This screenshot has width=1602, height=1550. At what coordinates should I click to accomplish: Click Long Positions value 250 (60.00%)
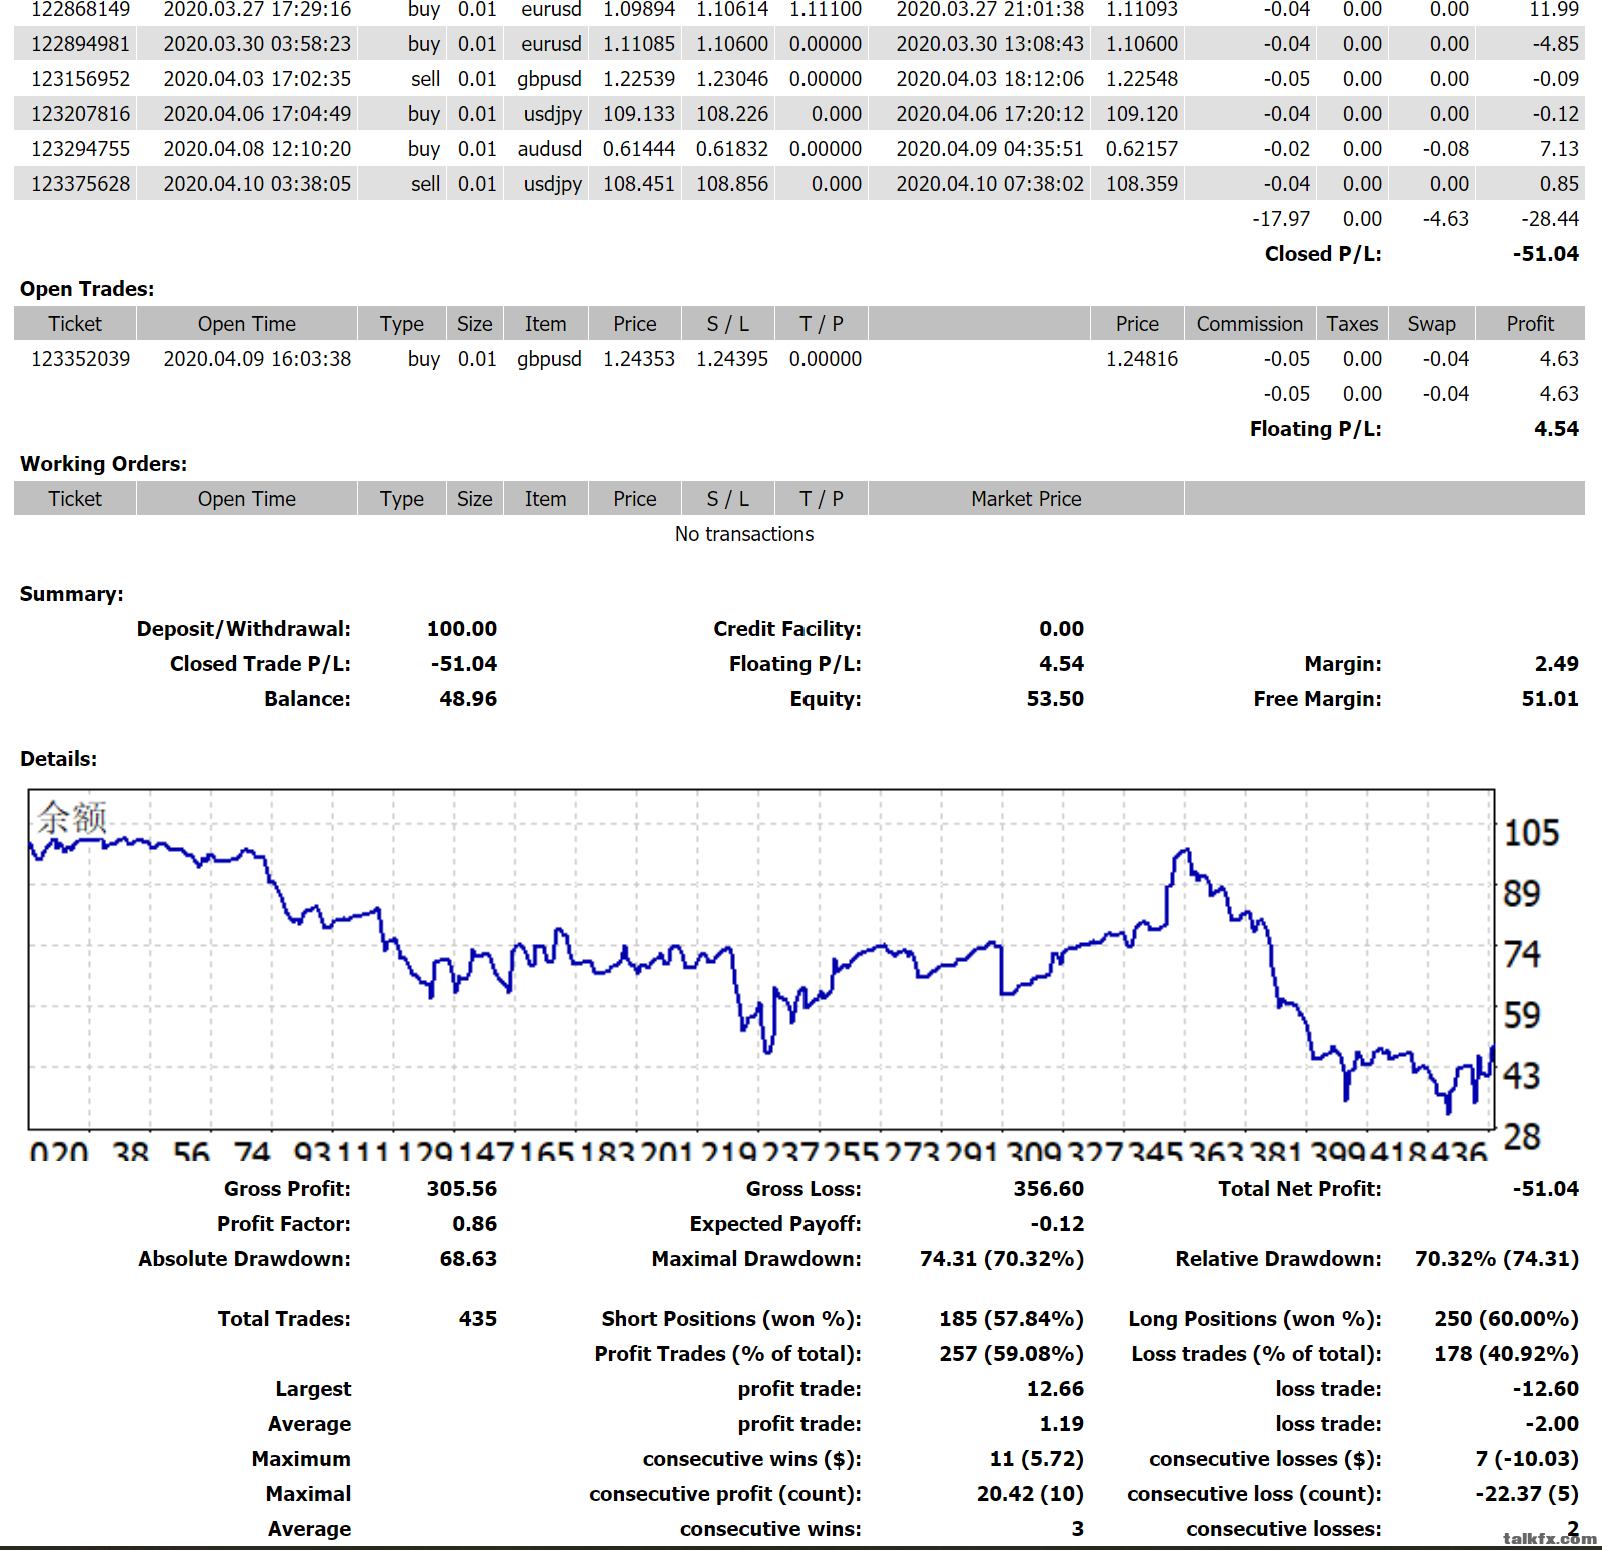tap(1506, 1319)
